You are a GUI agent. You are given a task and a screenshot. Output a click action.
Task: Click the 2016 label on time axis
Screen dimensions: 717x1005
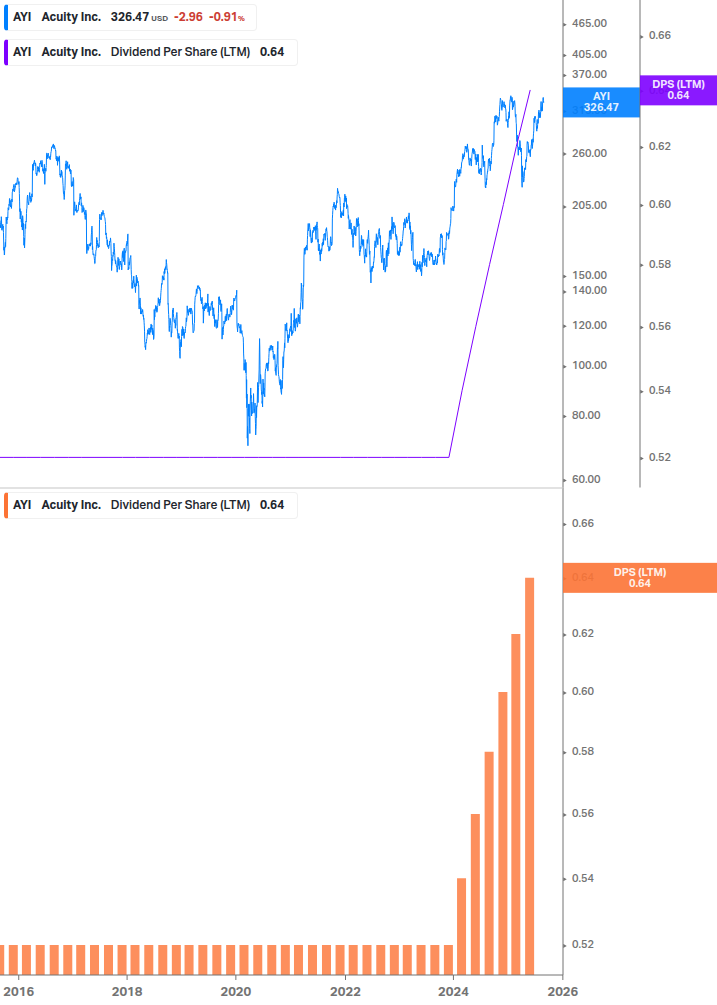pos(18,992)
